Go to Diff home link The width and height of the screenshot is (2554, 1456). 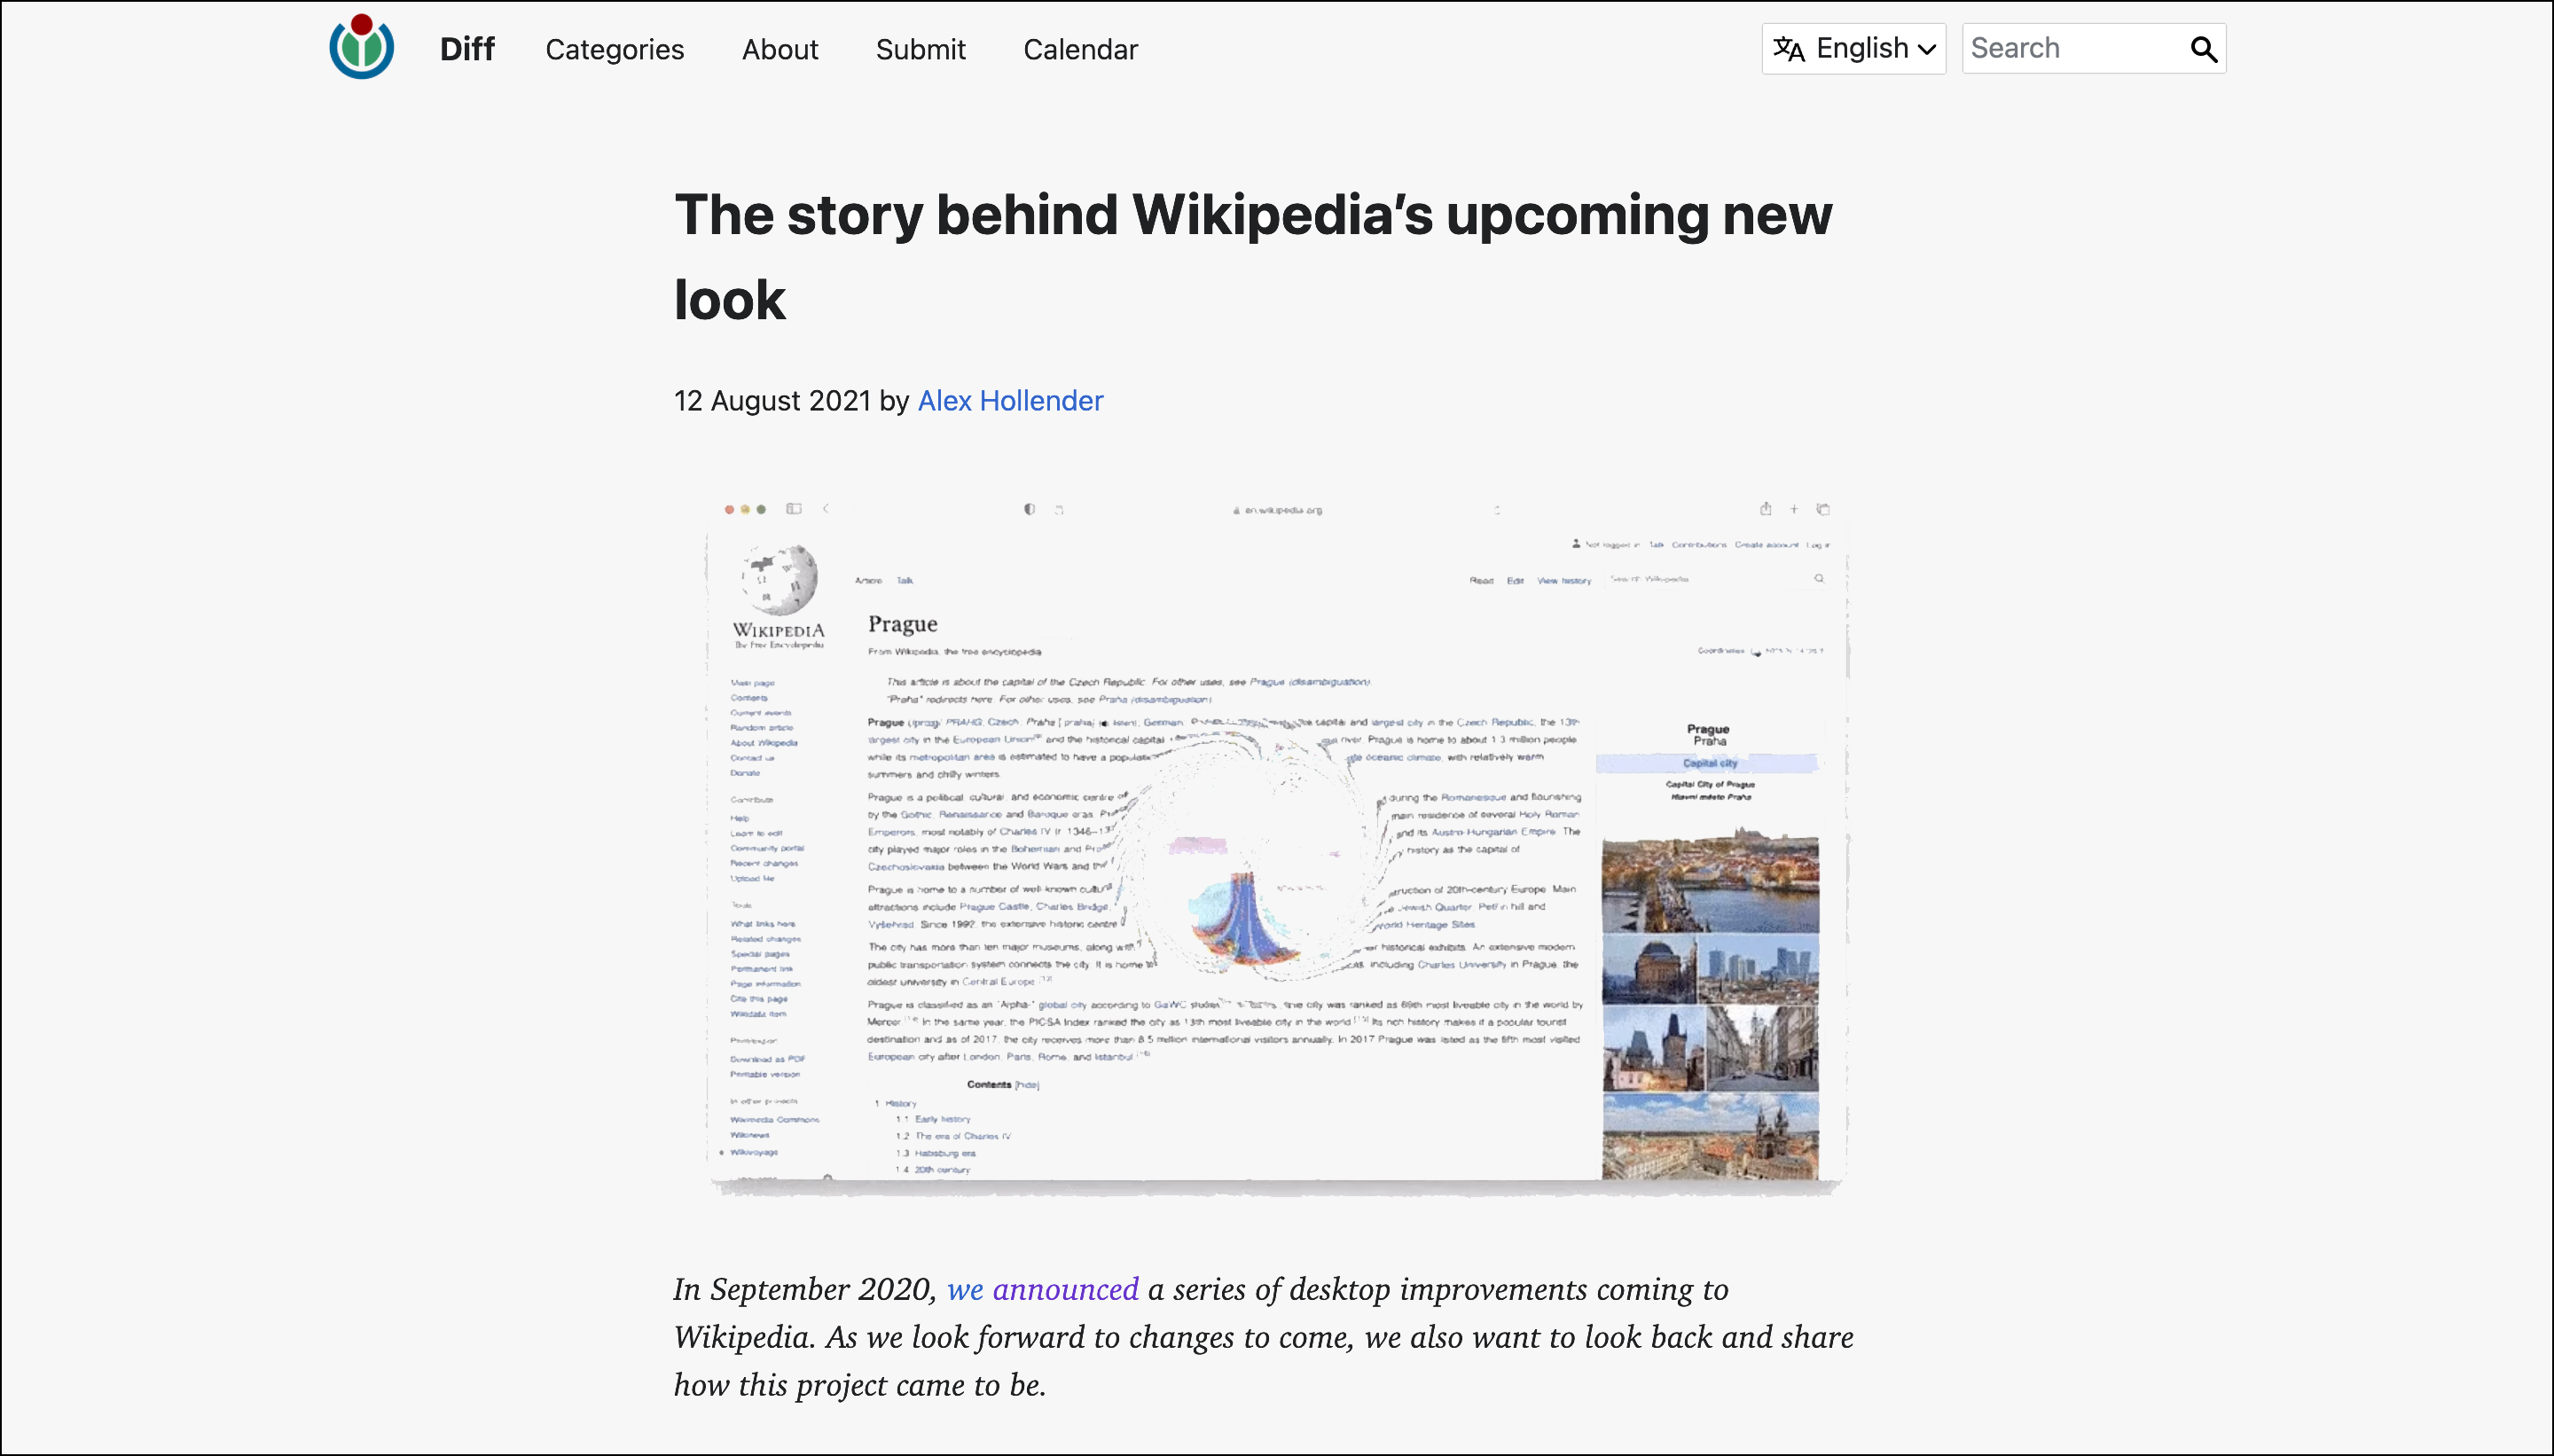(x=467, y=49)
